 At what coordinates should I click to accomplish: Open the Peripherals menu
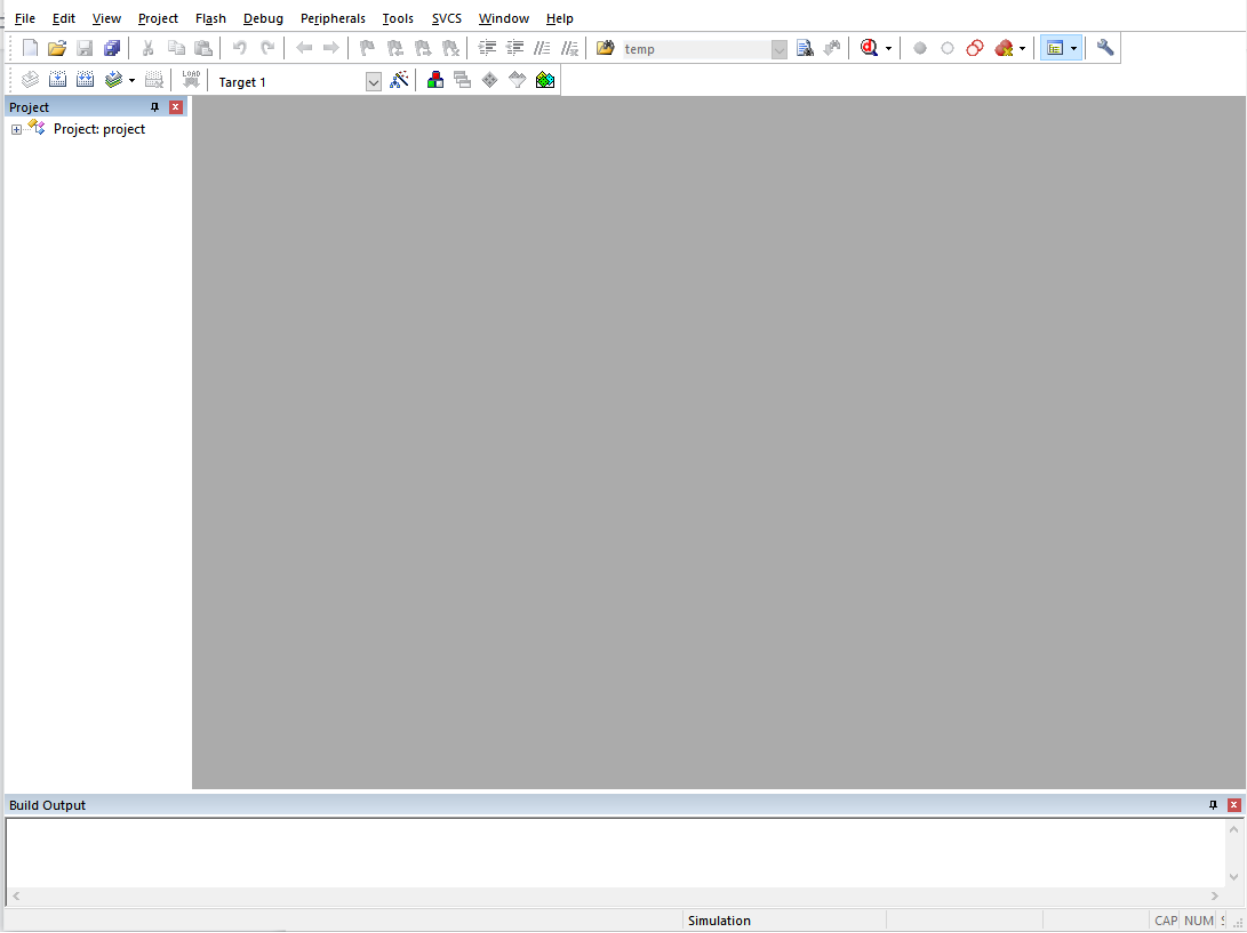[333, 18]
